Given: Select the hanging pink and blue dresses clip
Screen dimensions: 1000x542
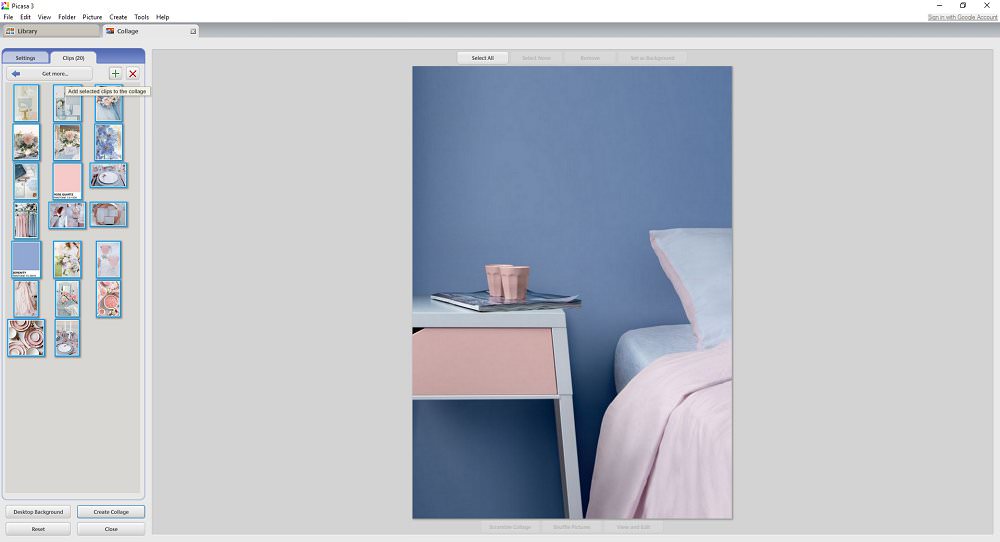Looking at the screenshot, I should (x=26, y=220).
